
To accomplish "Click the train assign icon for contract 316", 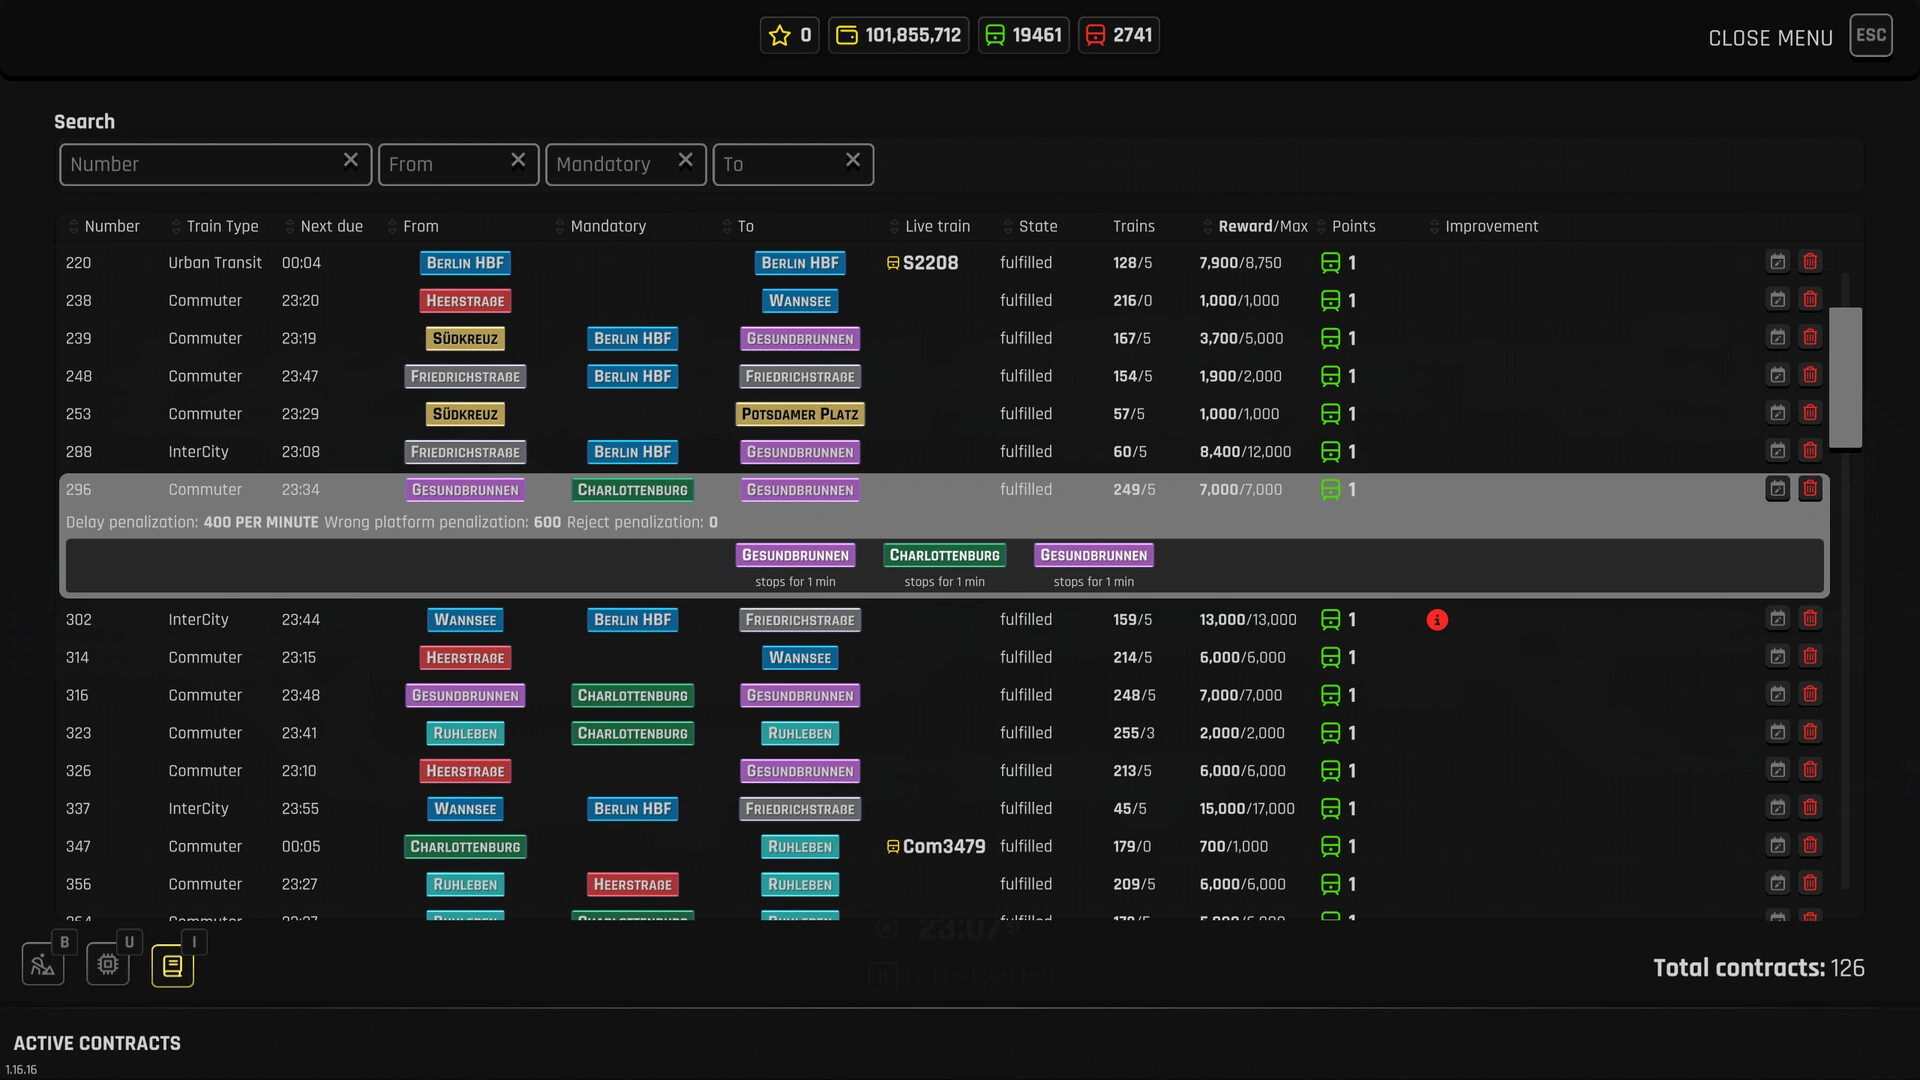I will [1331, 695].
